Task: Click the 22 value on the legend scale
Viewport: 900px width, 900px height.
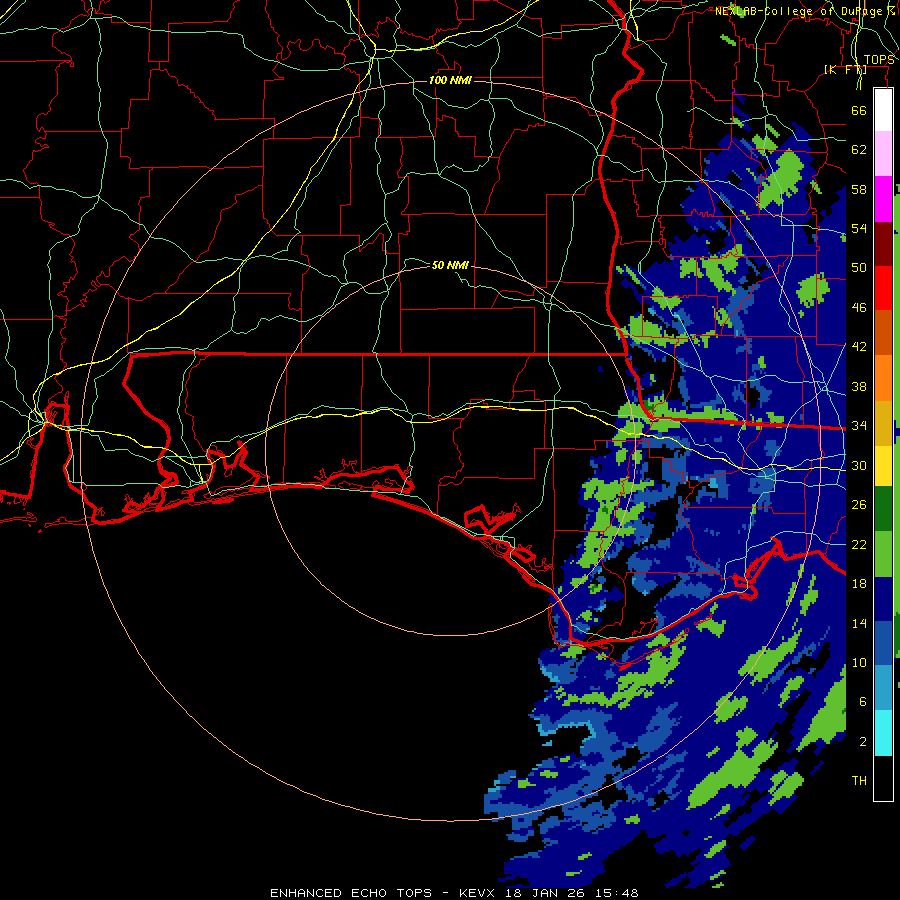Action: (x=859, y=545)
